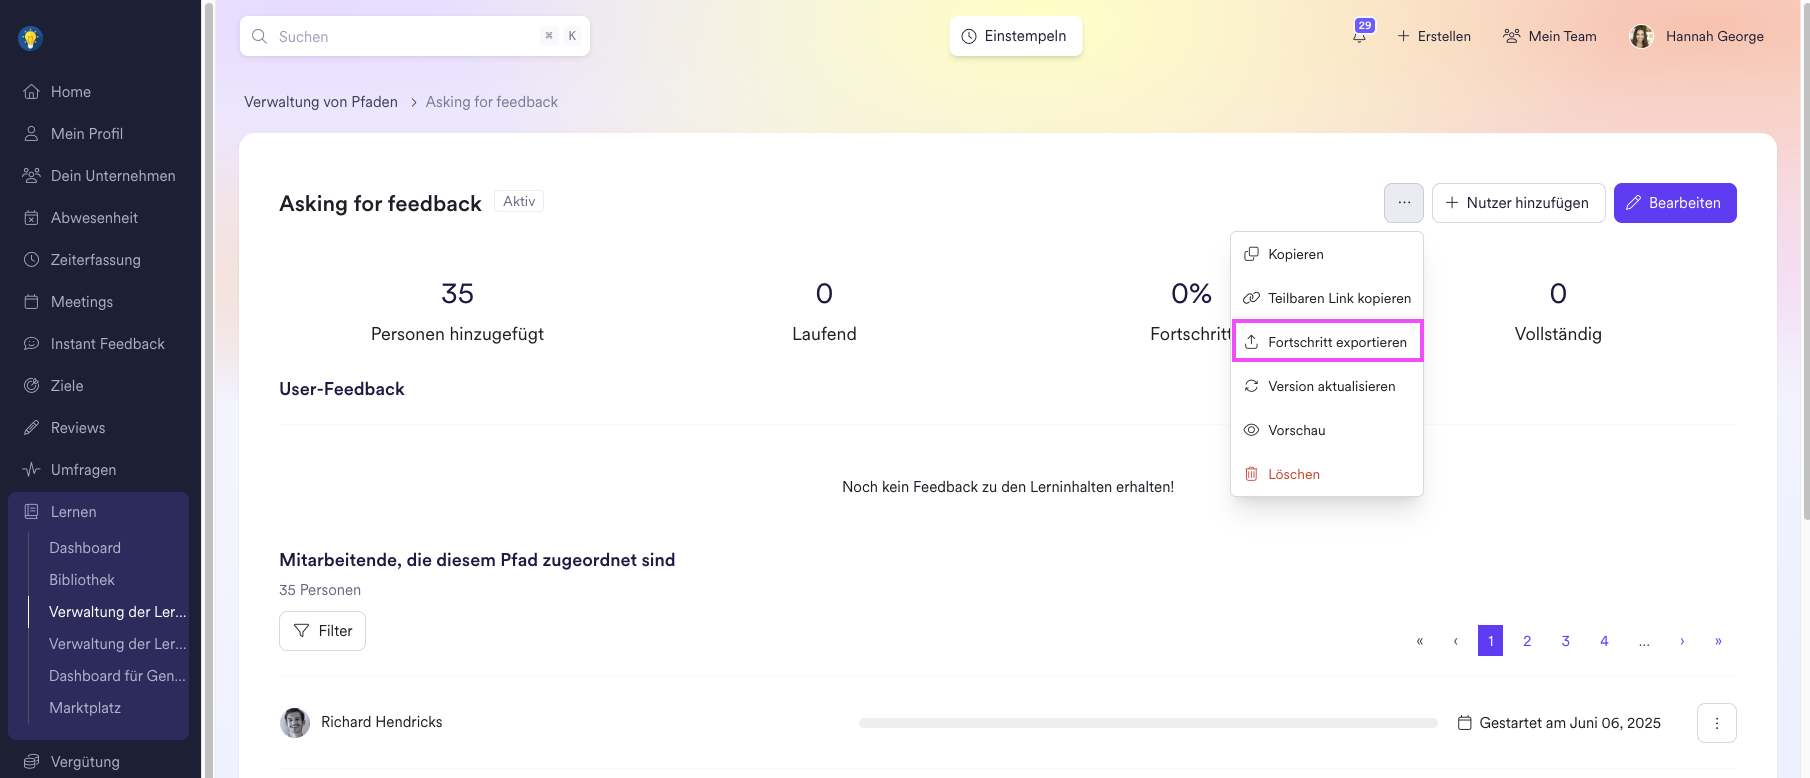This screenshot has width=1810, height=778.
Task: Open the three-dot options for Richard Hendricks
Action: 1716,723
